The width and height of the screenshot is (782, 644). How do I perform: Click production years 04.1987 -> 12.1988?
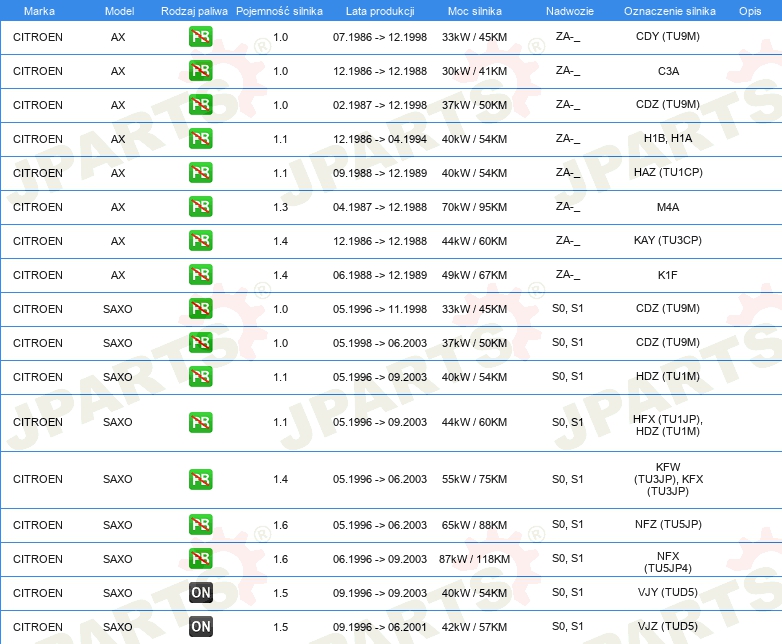coord(380,207)
